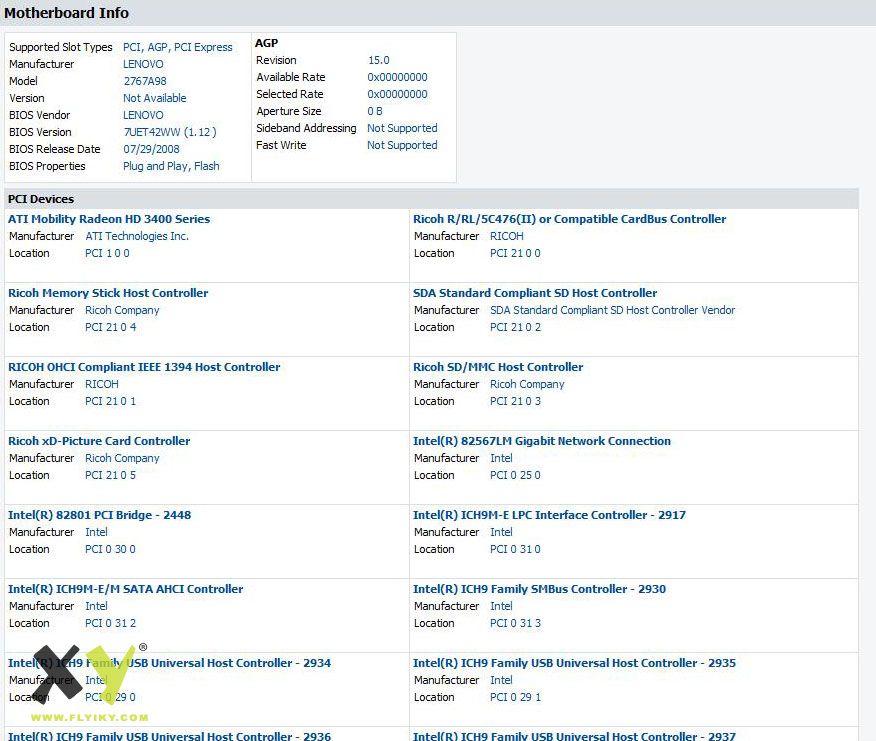Click "Ricoh Memory Stick Host Controller" title
The width and height of the screenshot is (876, 741).
coord(108,293)
